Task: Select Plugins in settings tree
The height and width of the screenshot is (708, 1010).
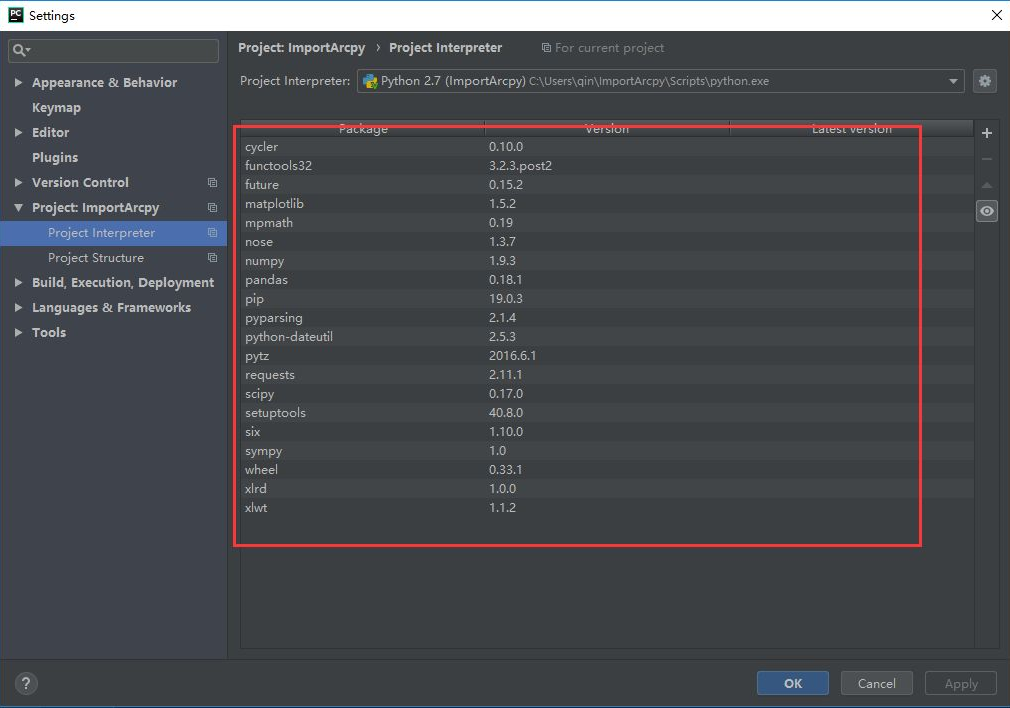Action: 55,157
